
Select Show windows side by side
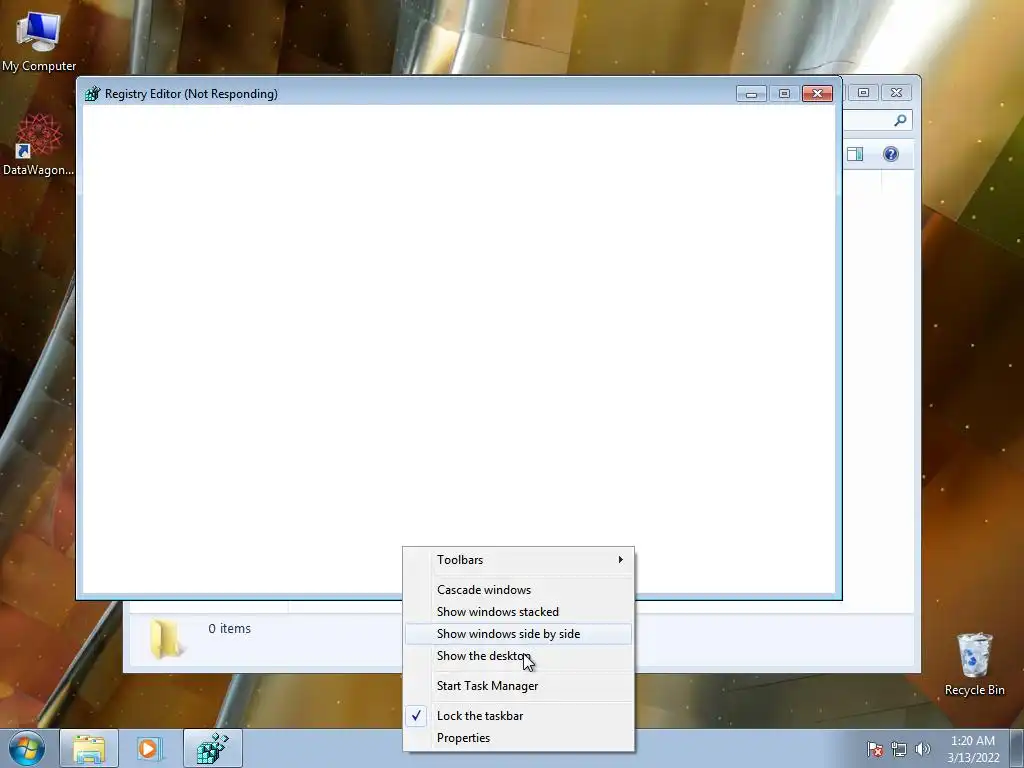click(519, 634)
